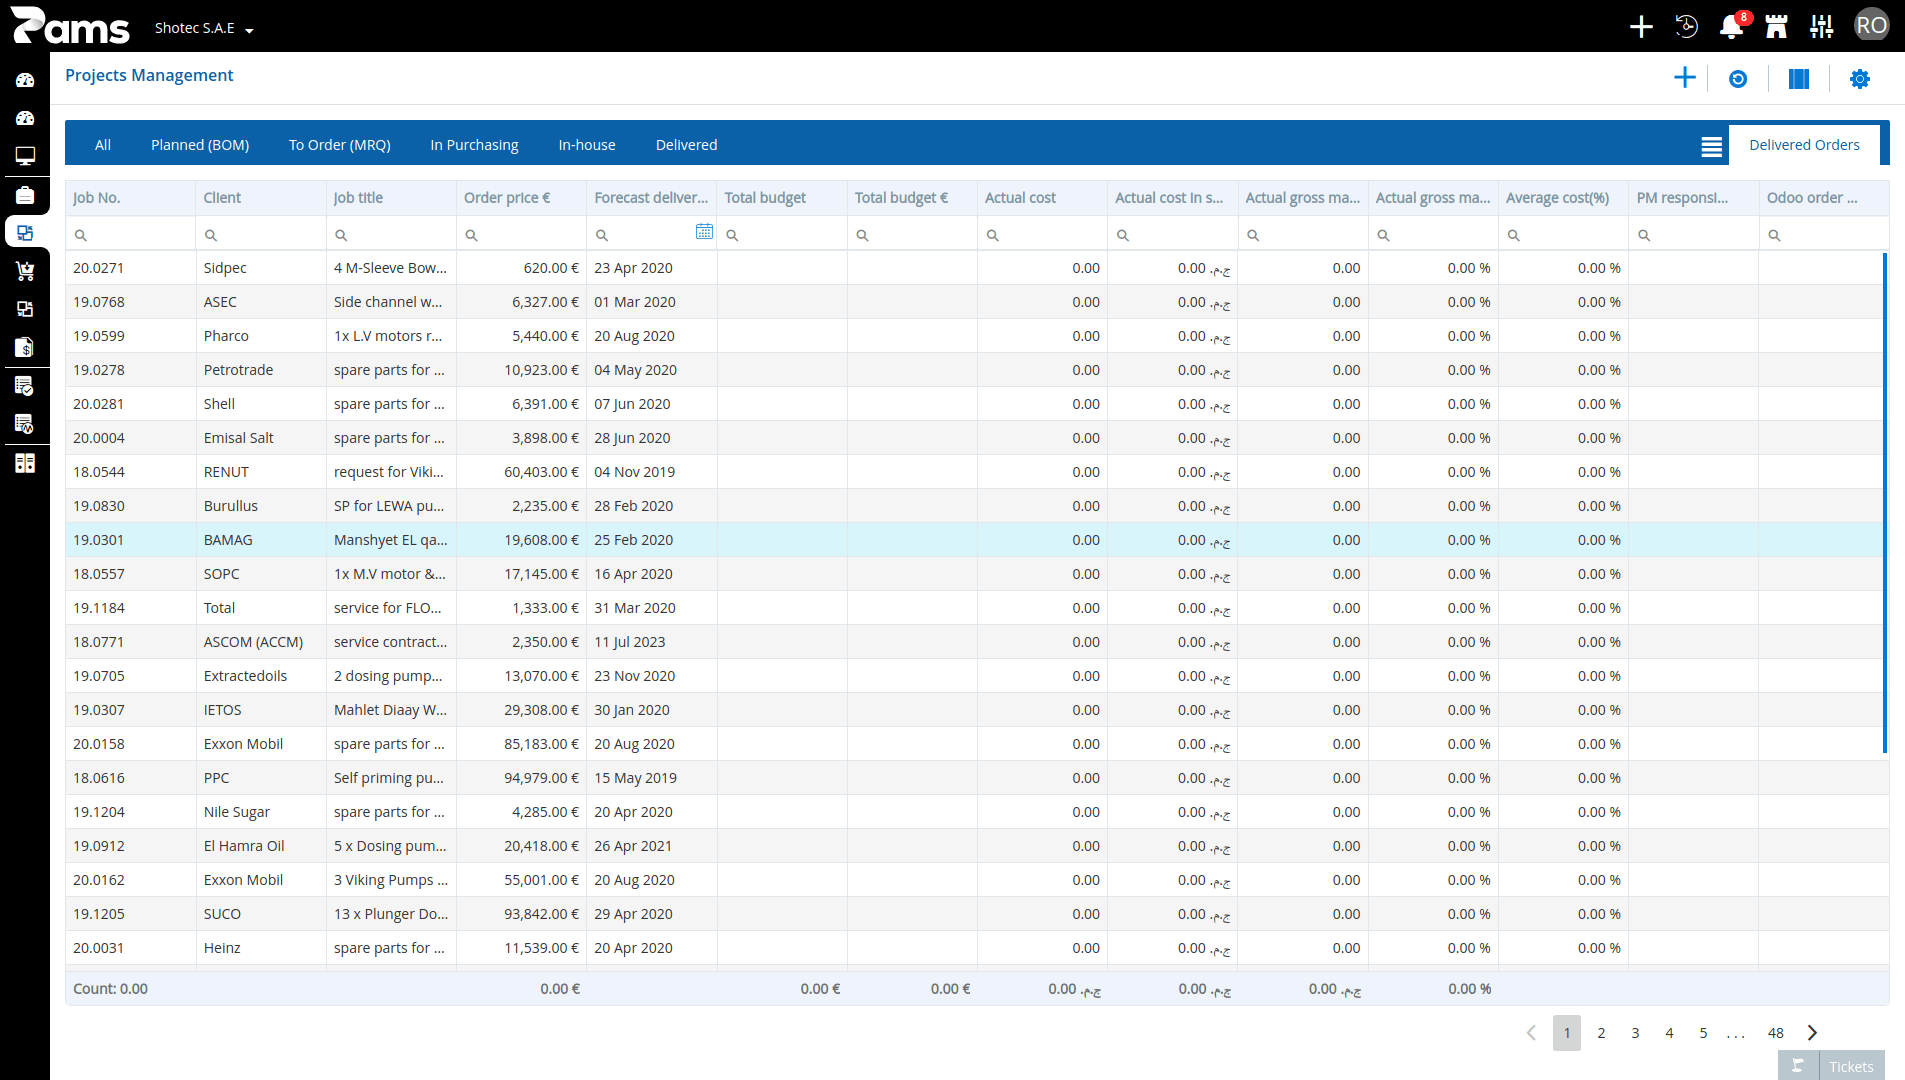
Task: Open the list with pulse monitor sidebar icon
Action: click(25, 424)
